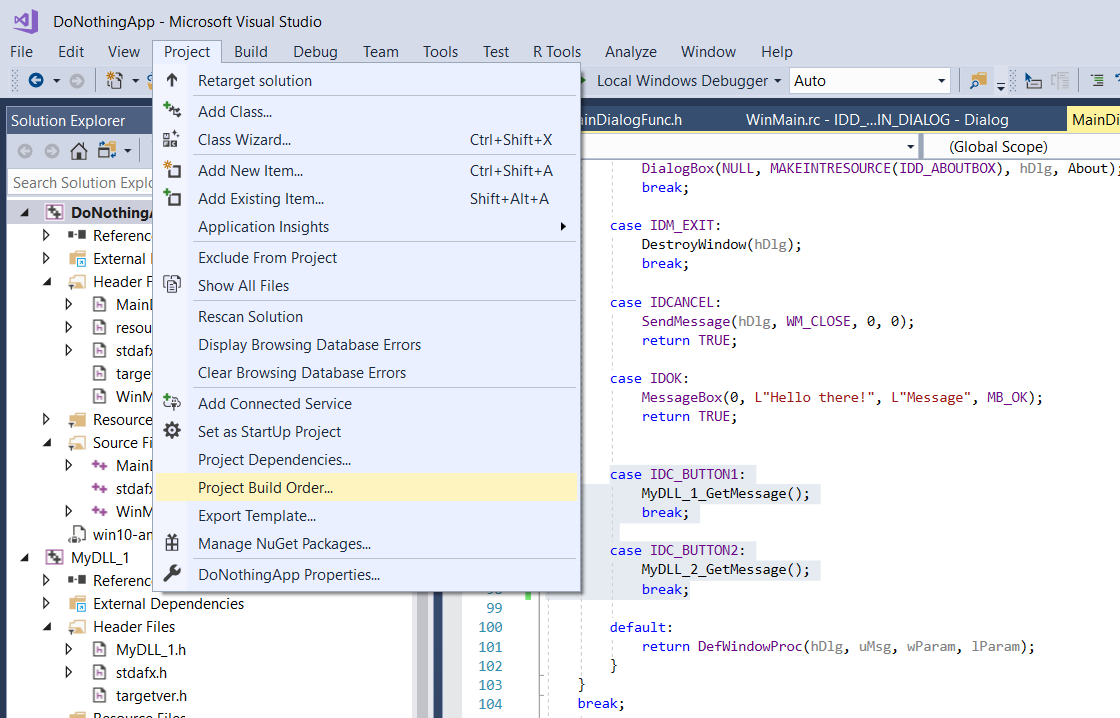Open the New Project dropdown arrow

click(x=135, y=81)
